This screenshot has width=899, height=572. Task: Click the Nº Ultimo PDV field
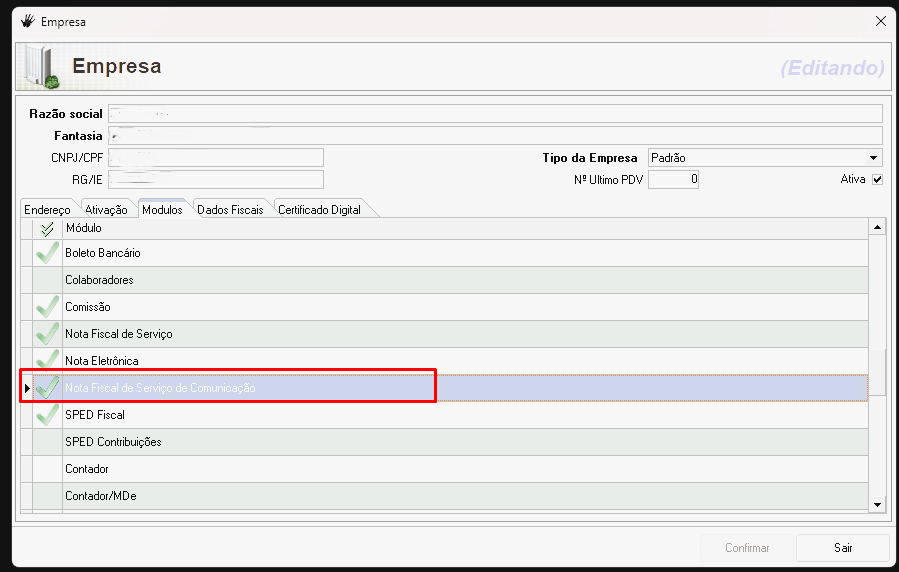pyautogui.click(x=672, y=180)
